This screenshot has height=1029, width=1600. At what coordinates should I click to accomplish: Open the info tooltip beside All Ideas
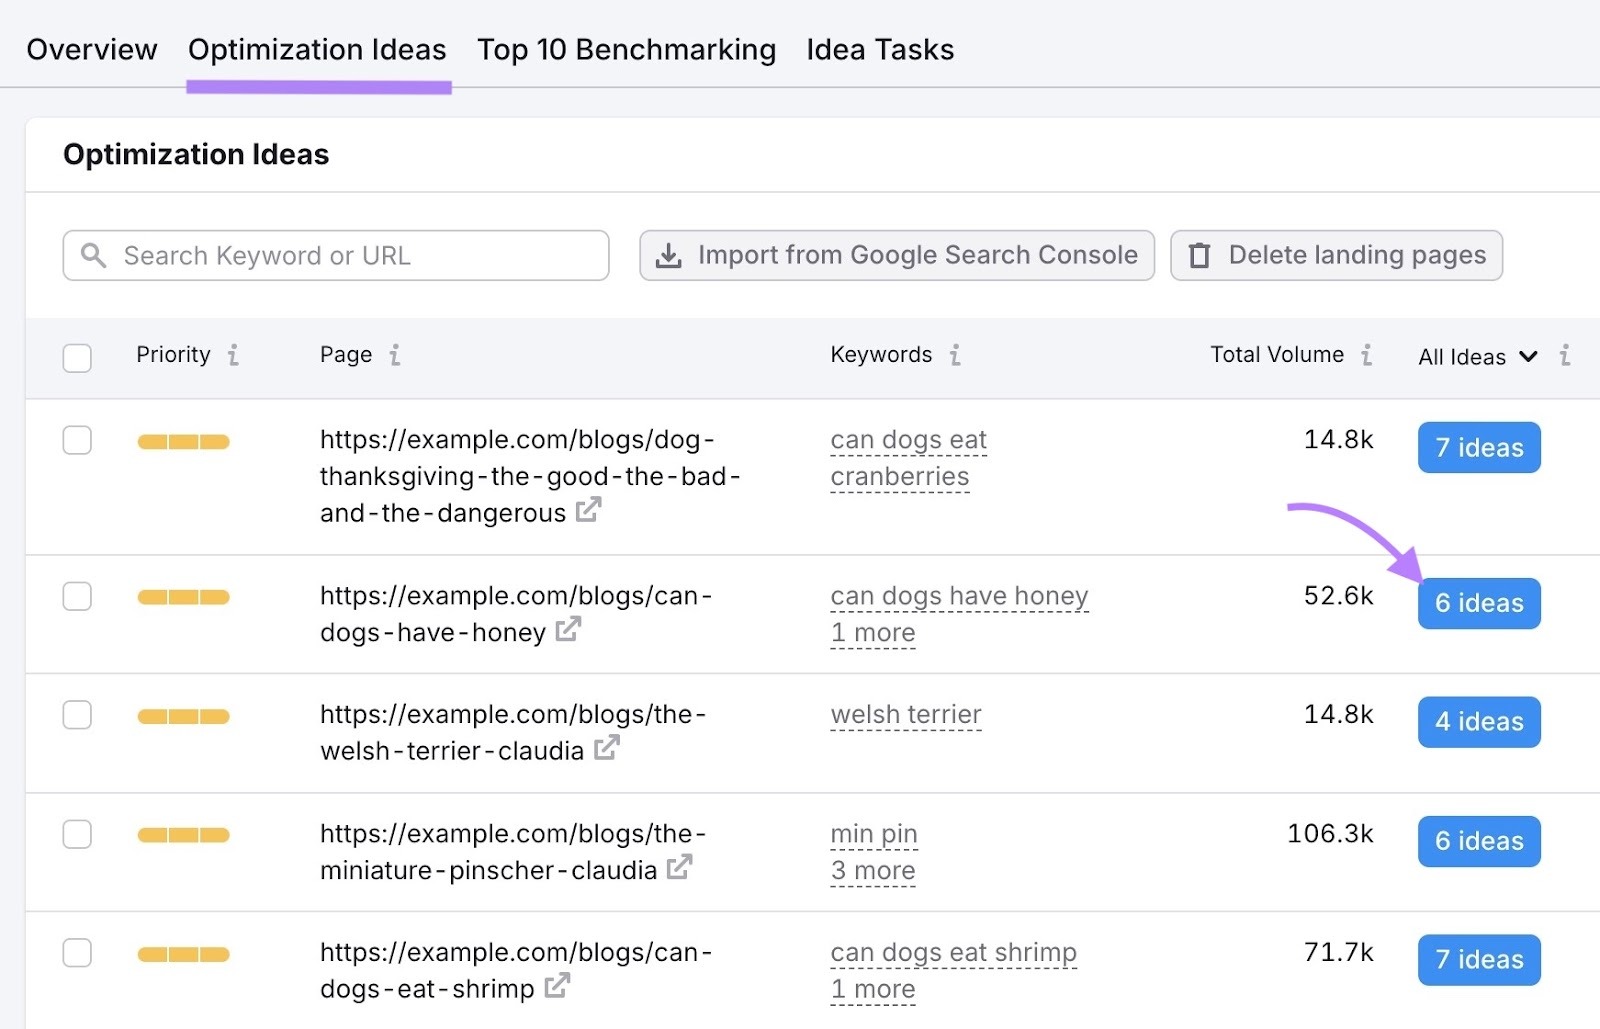tap(1564, 356)
